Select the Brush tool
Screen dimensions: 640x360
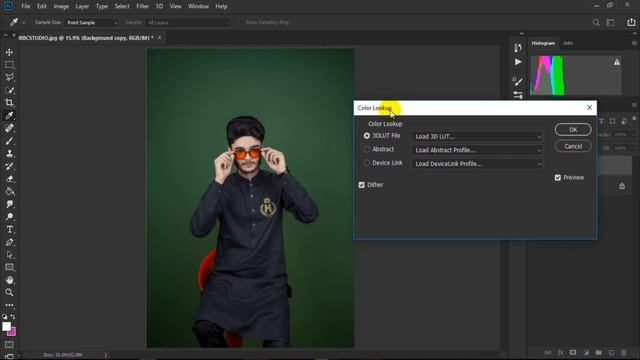point(9,141)
